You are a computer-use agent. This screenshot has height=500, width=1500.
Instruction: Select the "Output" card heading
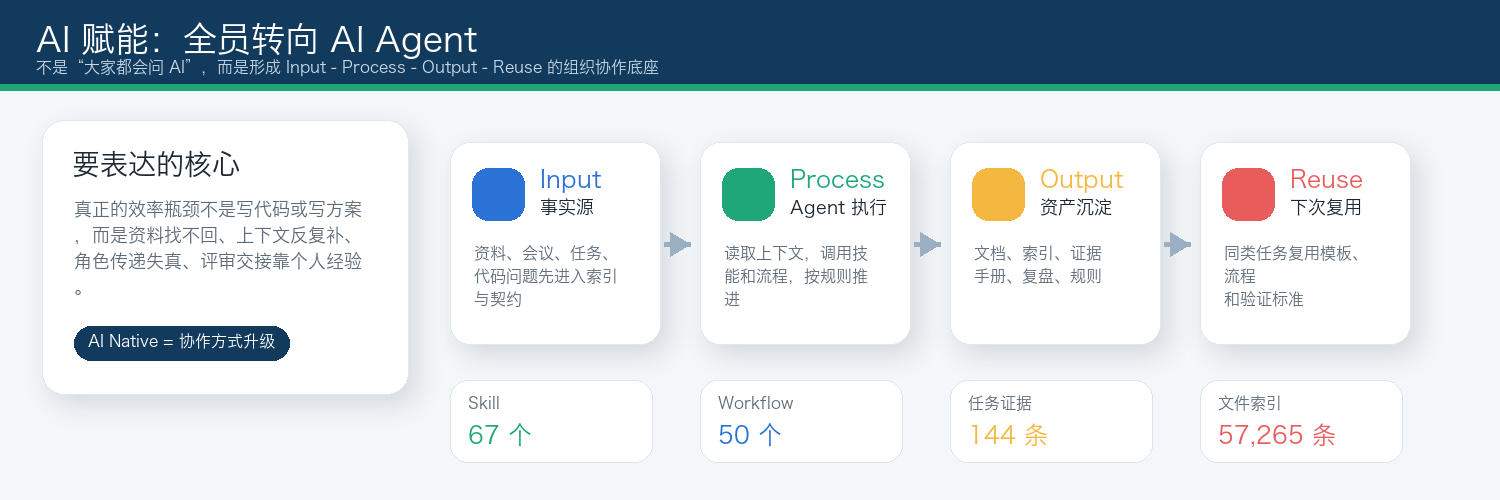pos(1081,180)
